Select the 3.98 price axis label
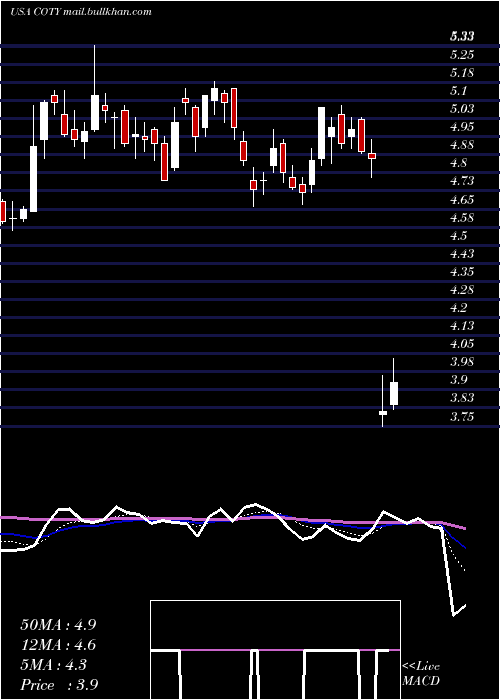500x700 pixels. pos(462,362)
